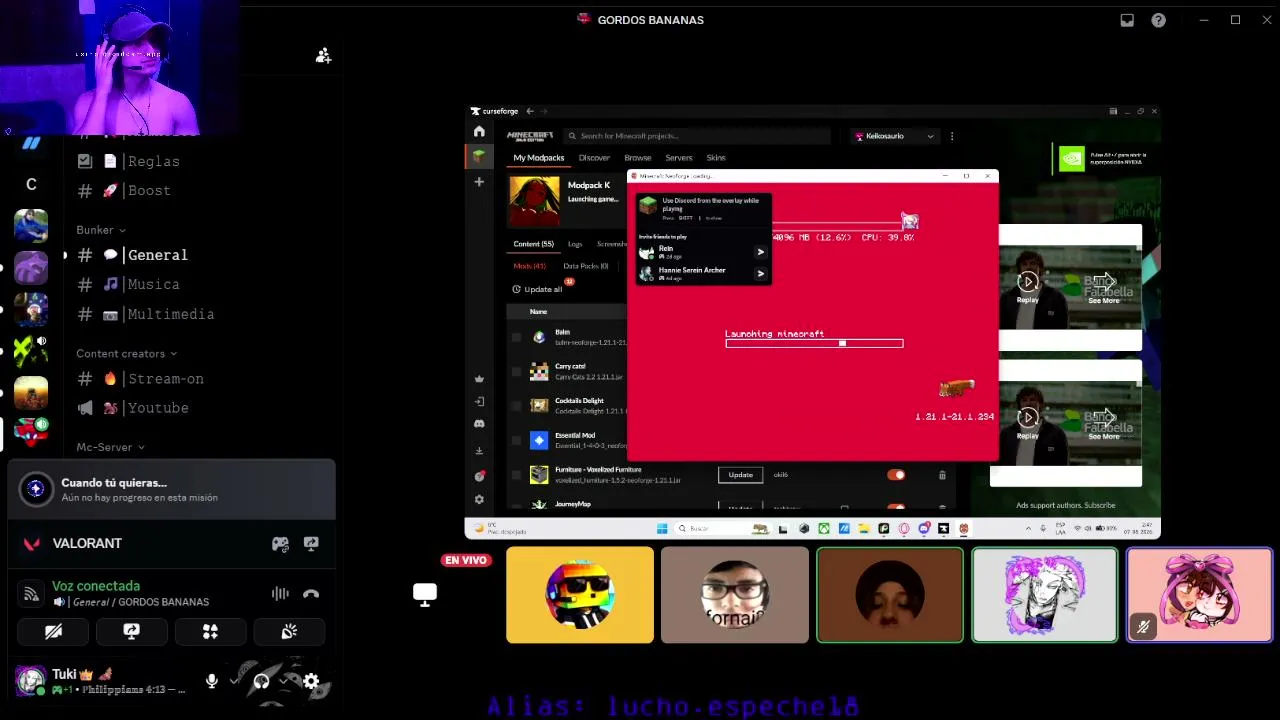
Task: Click share your screen button in voice panel
Action: [x=132, y=631]
